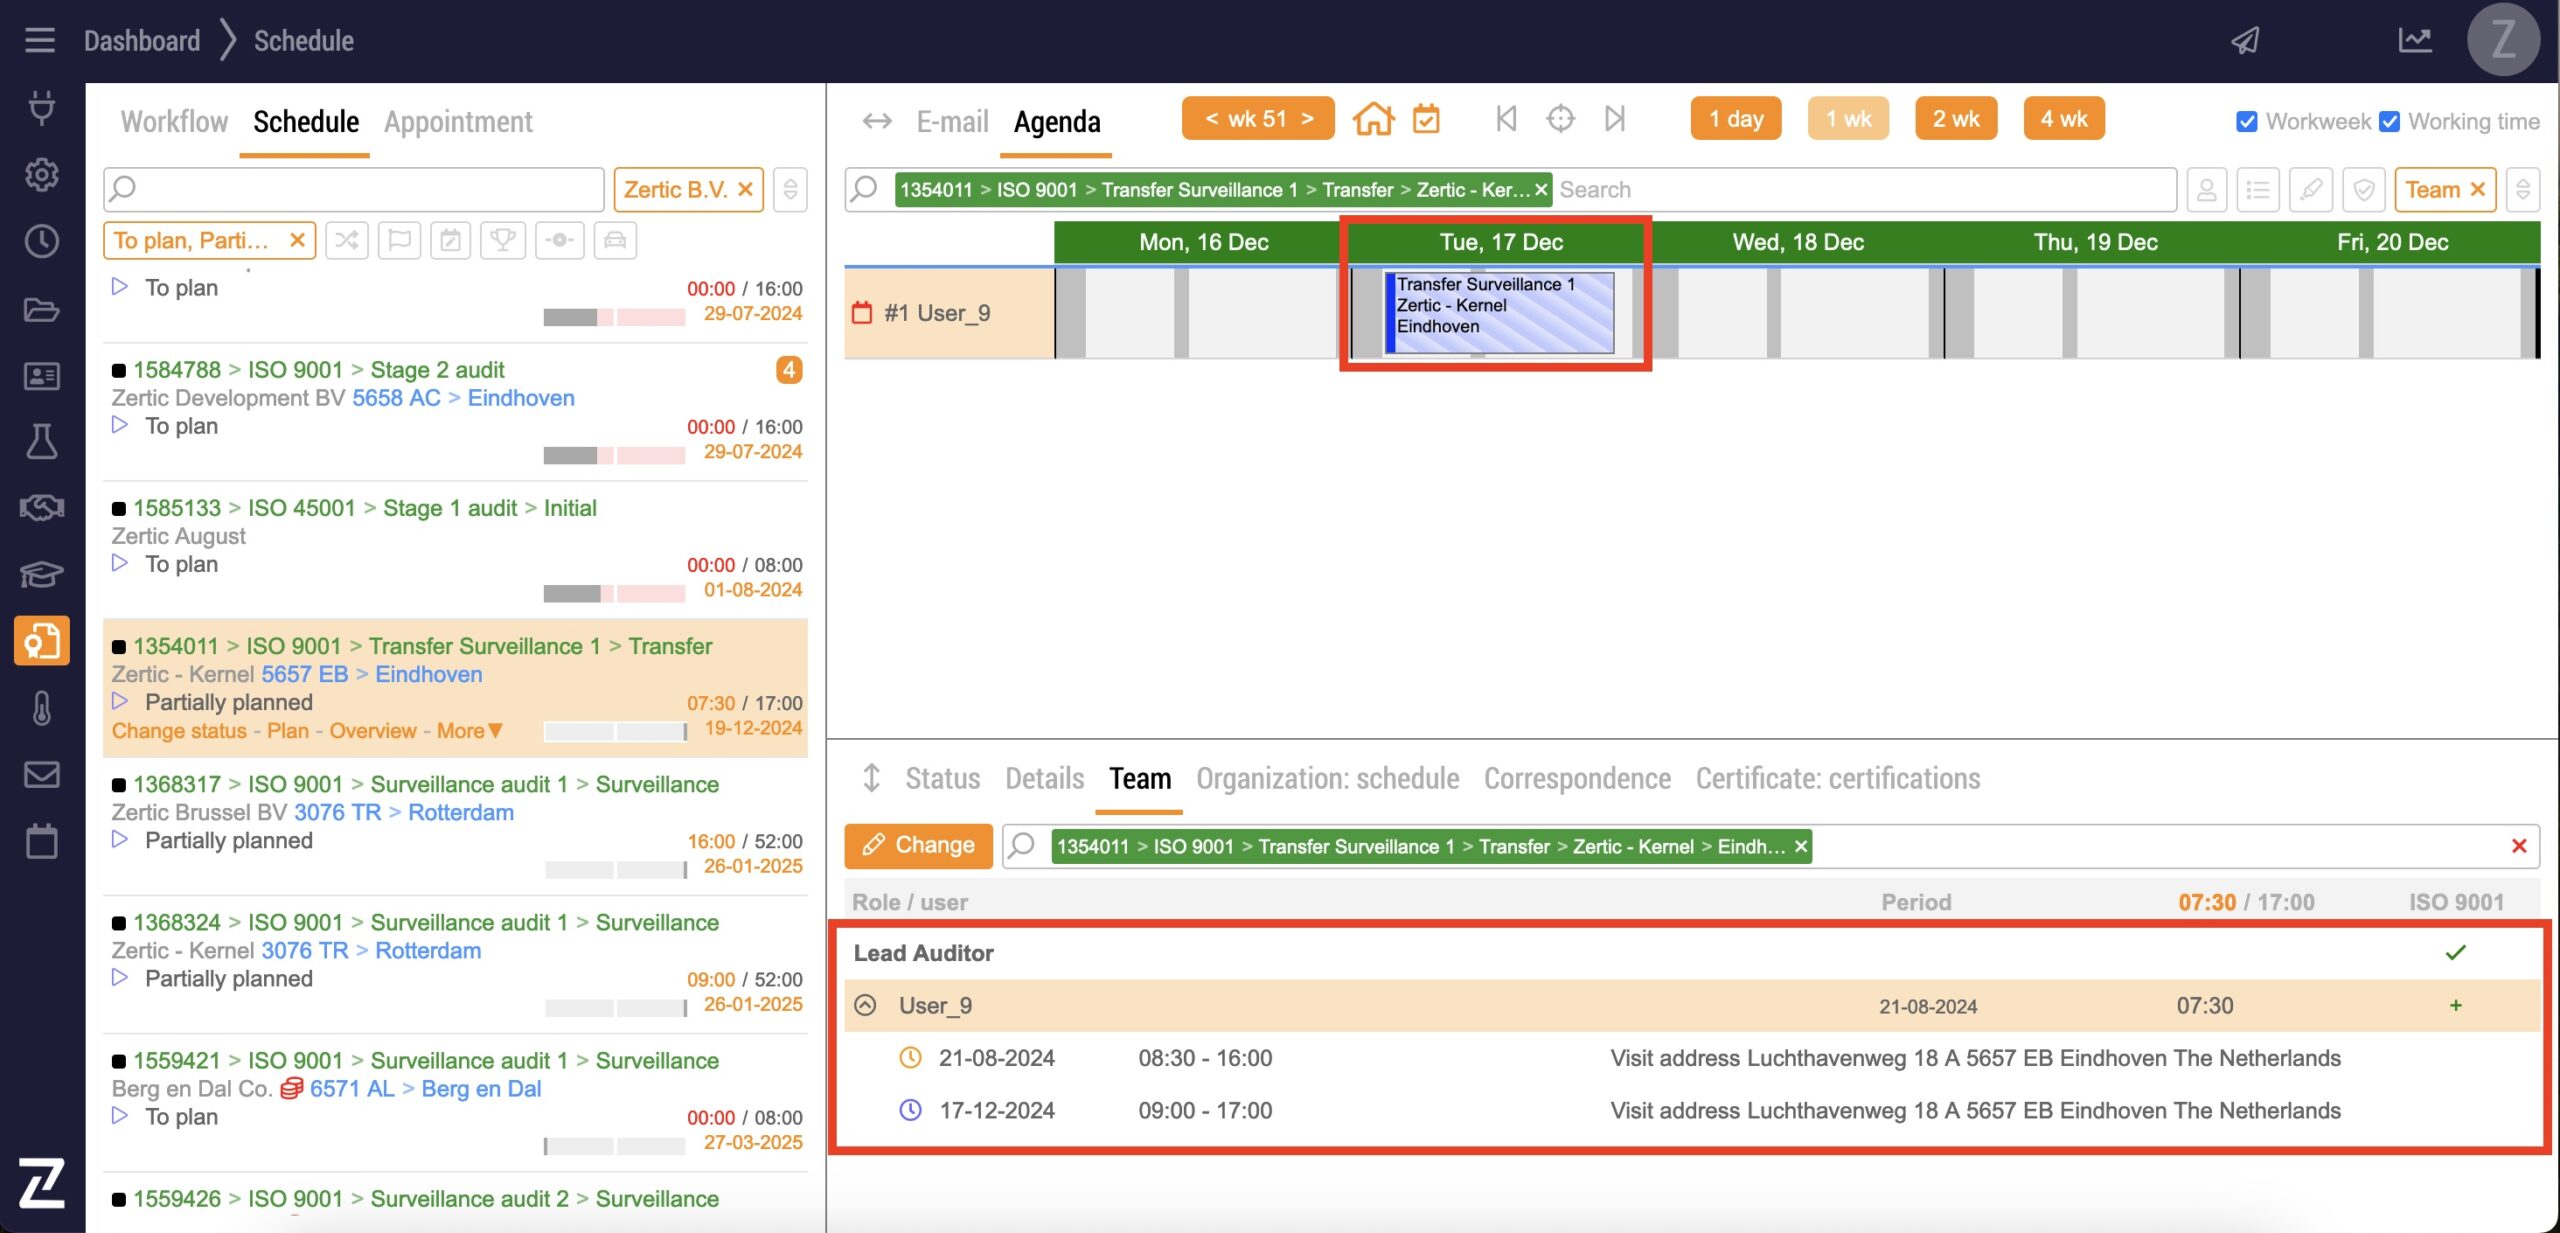Click the trophy icon in schedule filter row
This screenshot has width=2560, height=1233.
pos(503,240)
